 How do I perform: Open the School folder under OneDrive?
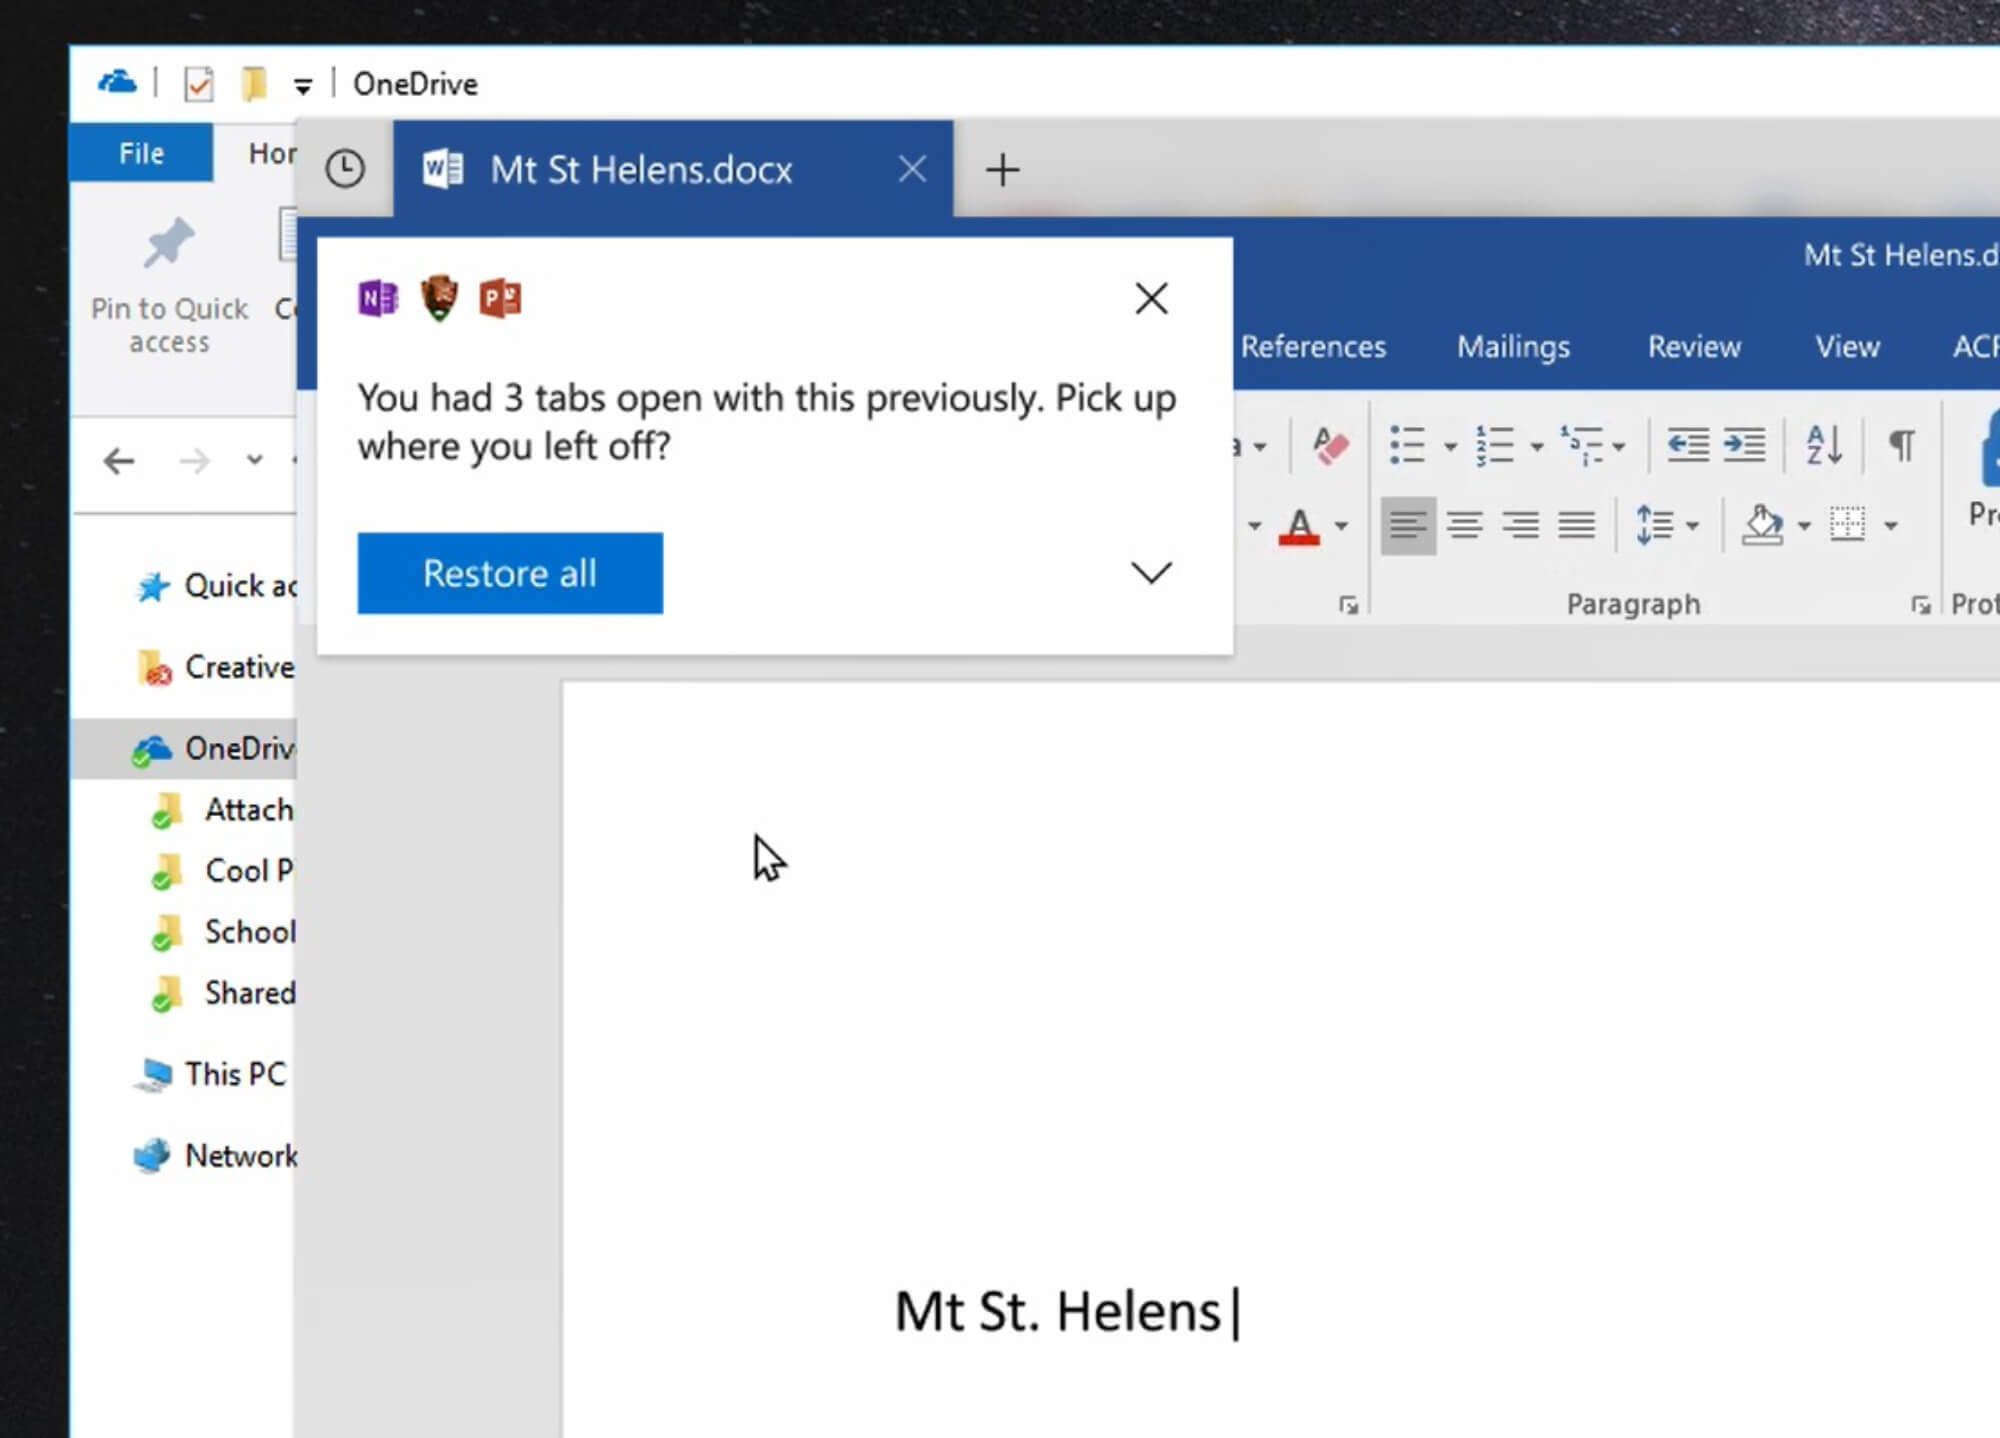225,931
